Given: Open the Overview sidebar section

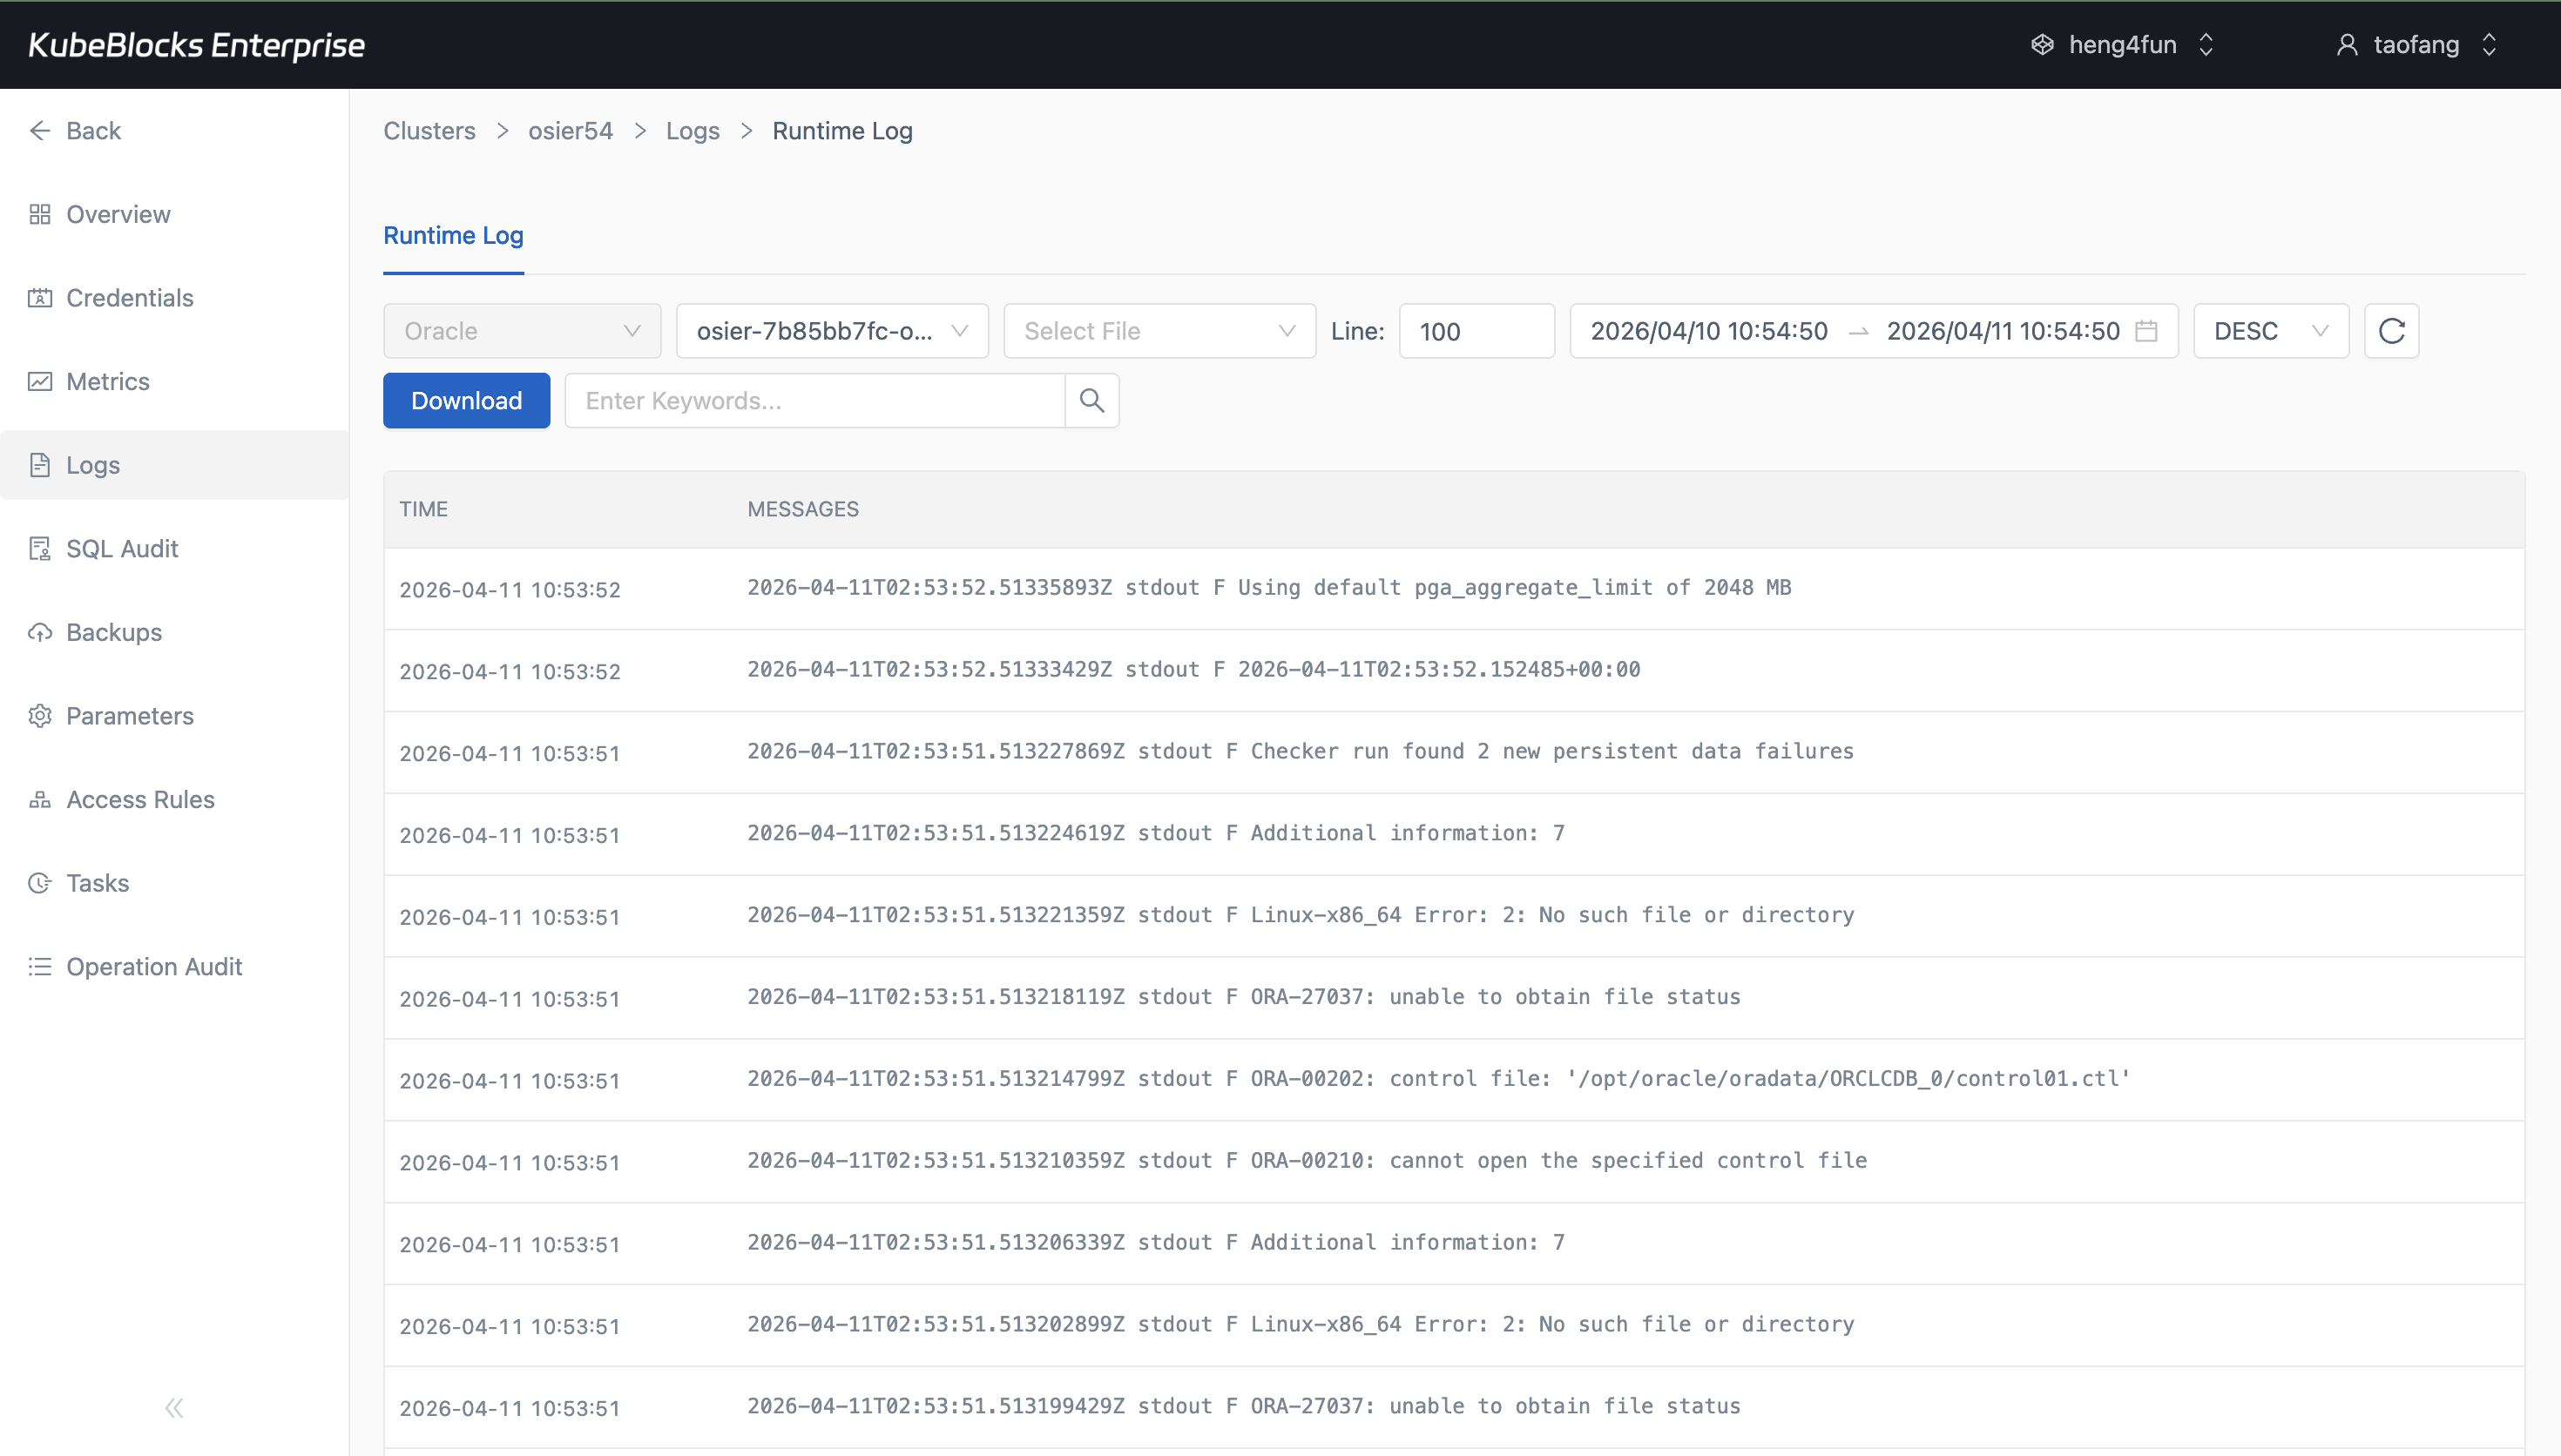Looking at the screenshot, I should (x=117, y=214).
